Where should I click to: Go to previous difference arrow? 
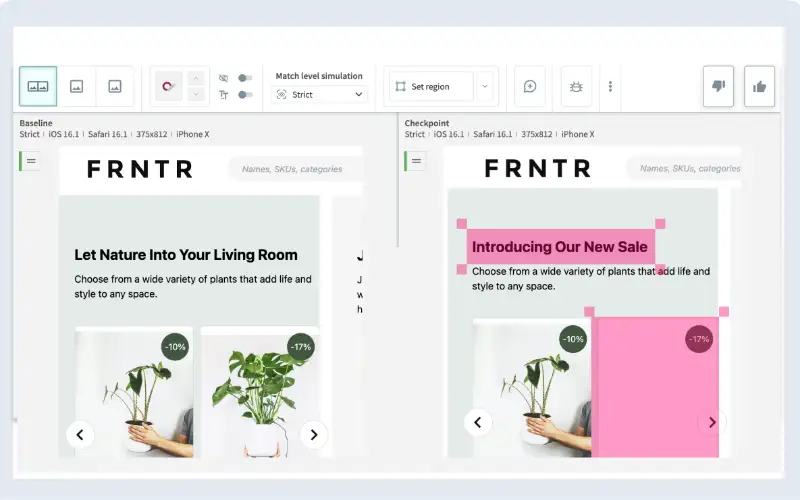pos(196,78)
